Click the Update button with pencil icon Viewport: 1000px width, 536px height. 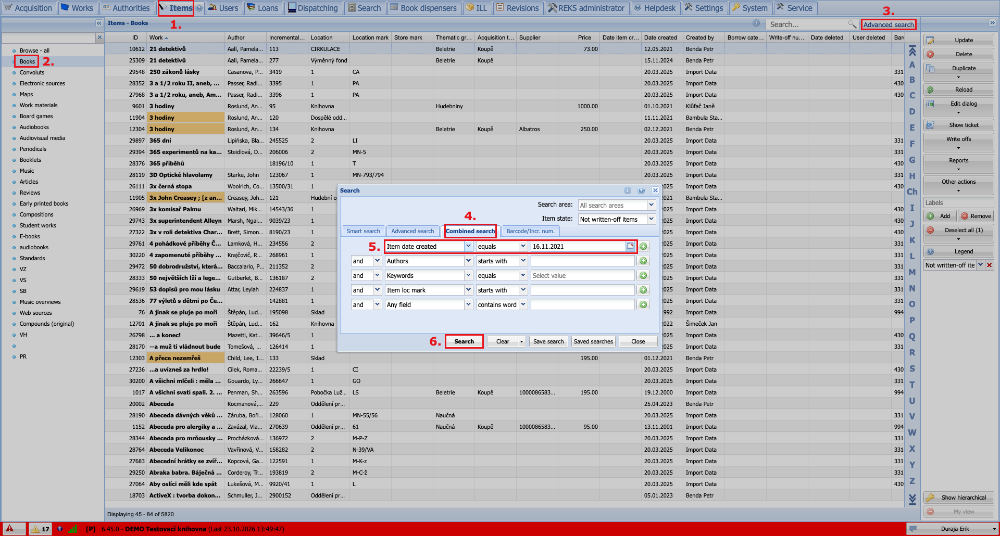(959, 40)
